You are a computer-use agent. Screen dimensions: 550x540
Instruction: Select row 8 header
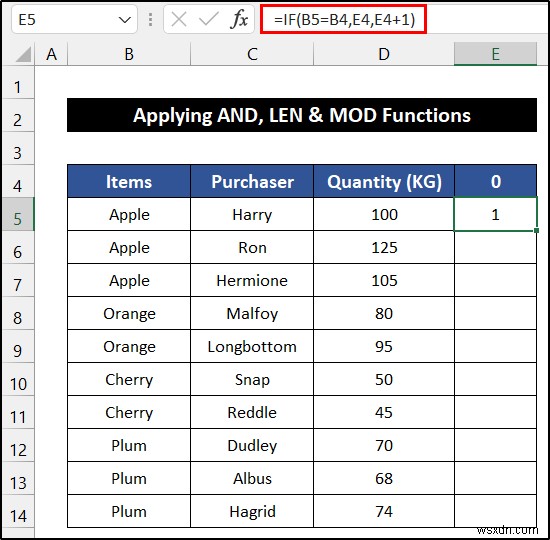18,313
